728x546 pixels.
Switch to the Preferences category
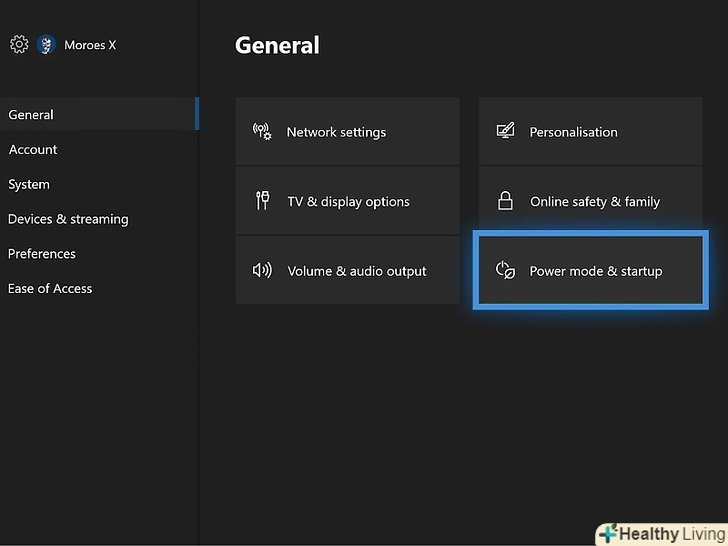point(42,254)
